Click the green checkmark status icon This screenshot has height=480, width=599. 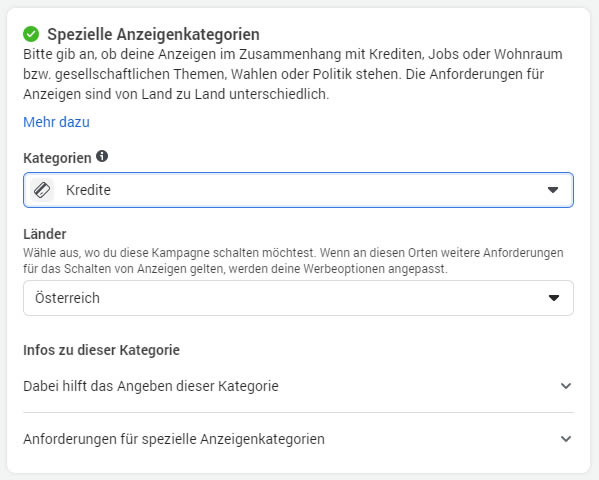tap(31, 34)
